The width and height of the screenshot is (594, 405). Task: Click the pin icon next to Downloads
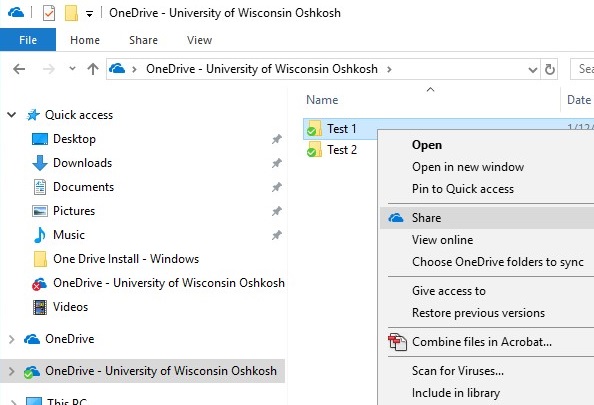[277, 163]
